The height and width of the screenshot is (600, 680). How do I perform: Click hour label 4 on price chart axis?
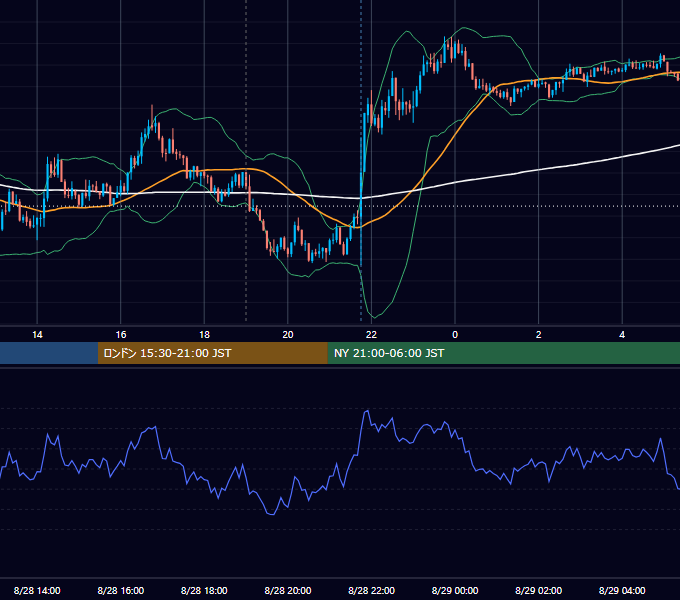(x=622, y=334)
